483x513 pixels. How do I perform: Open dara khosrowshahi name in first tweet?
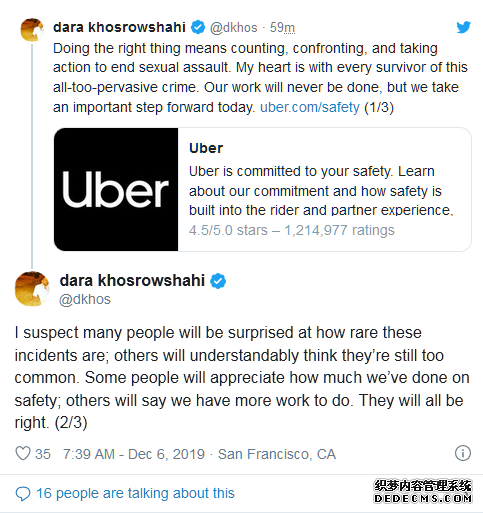click(x=119, y=27)
